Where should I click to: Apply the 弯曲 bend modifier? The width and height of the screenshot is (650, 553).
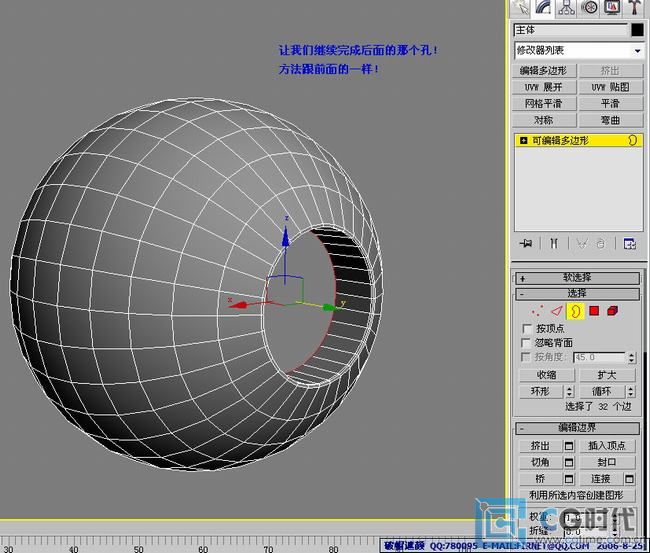(x=611, y=120)
